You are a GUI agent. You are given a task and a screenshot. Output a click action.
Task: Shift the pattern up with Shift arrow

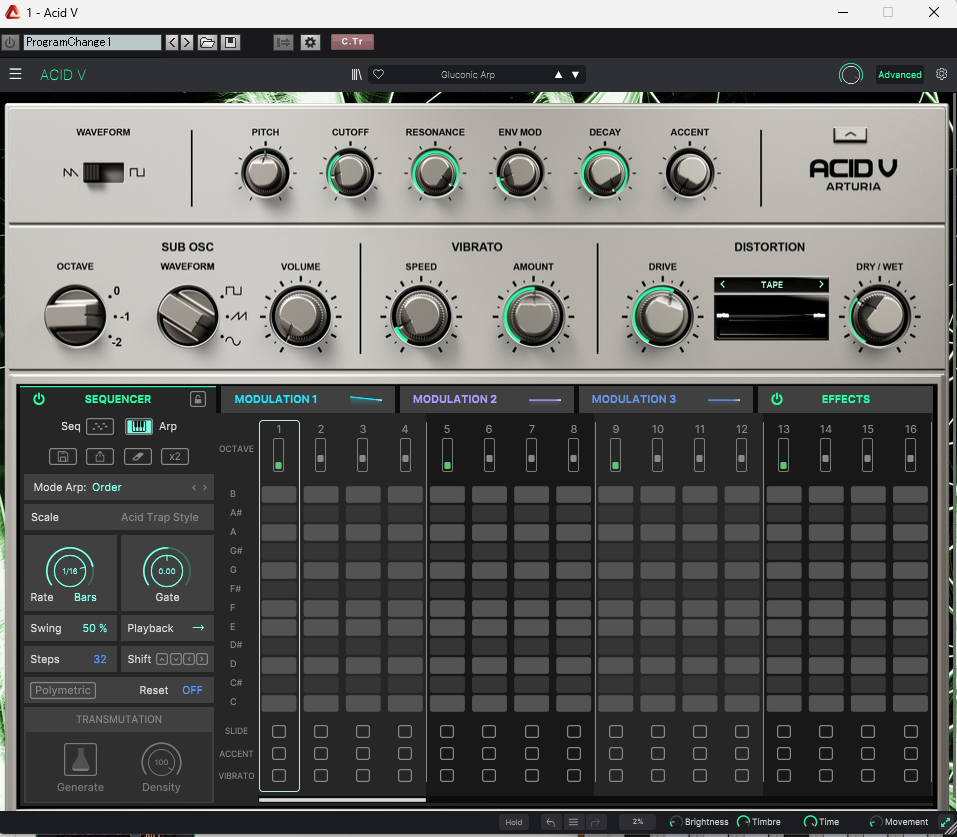[x=162, y=659]
